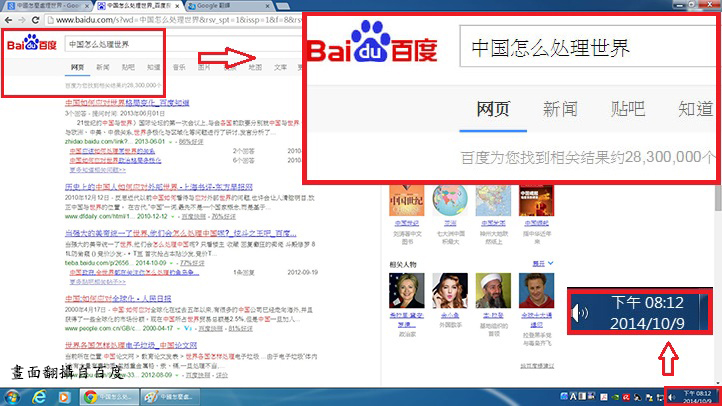Close the Google search browser tab
Viewport: 722px width, 406px height.
tap(86, 6)
